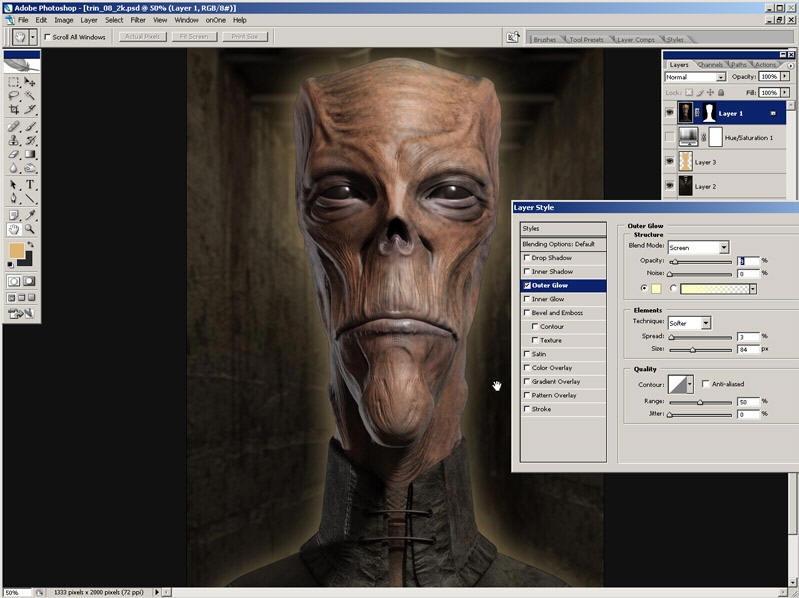The image size is (799, 598).
Task: Select the History Brush tool
Action: (x=30, y=140)
